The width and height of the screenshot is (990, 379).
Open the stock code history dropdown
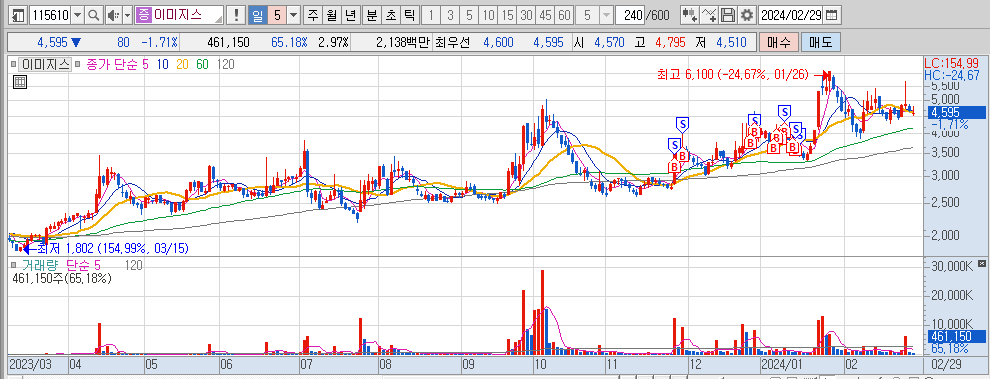(78, 15)
